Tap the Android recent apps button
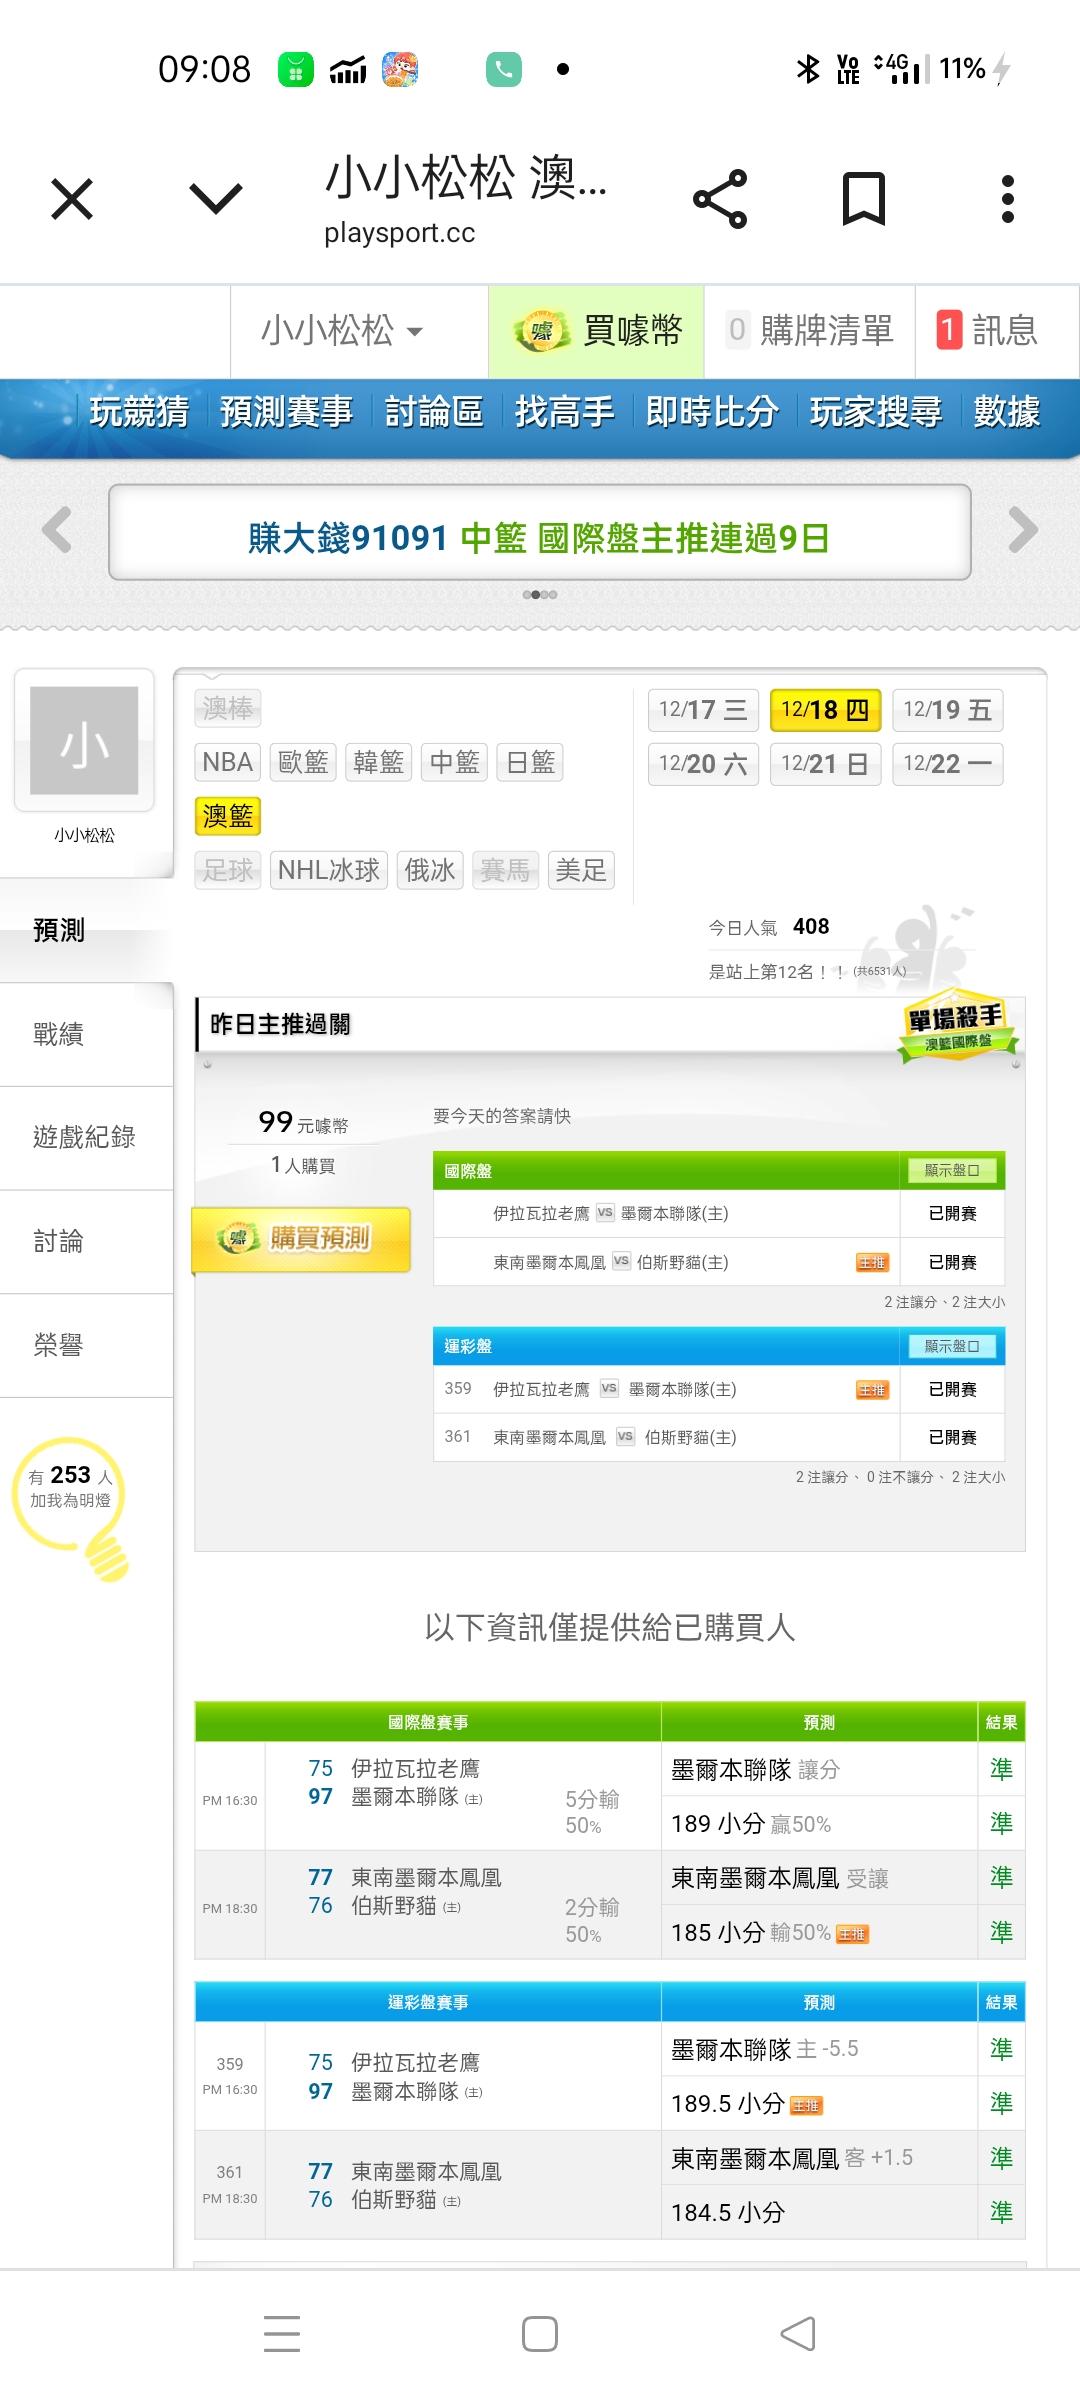Image resolution: width=1080 pixels, height=2400 pixels. coord(282,2333)
